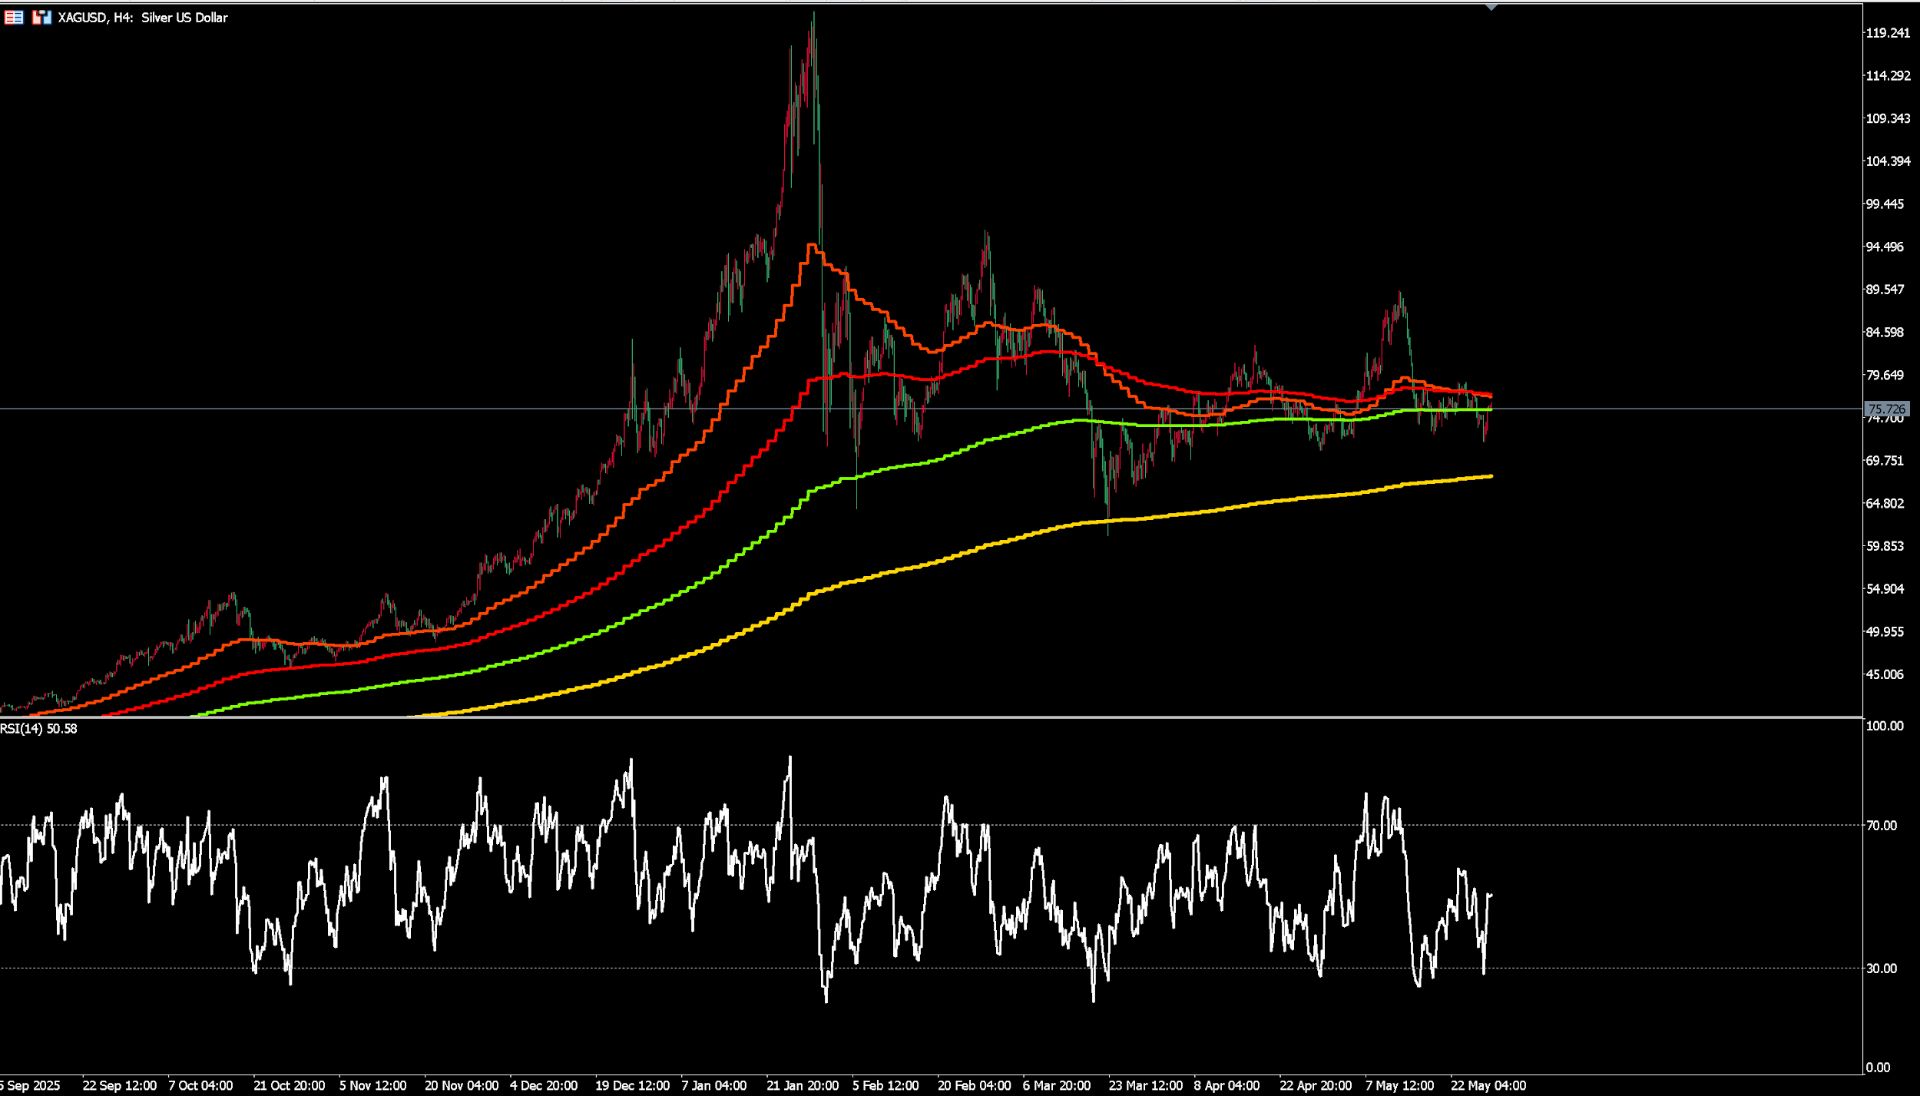Viewport: 1920px width, 1096px height.
Task: Click the RSI scale 100.00 label
Action: pyautogui.click(x=1885, y=726)
